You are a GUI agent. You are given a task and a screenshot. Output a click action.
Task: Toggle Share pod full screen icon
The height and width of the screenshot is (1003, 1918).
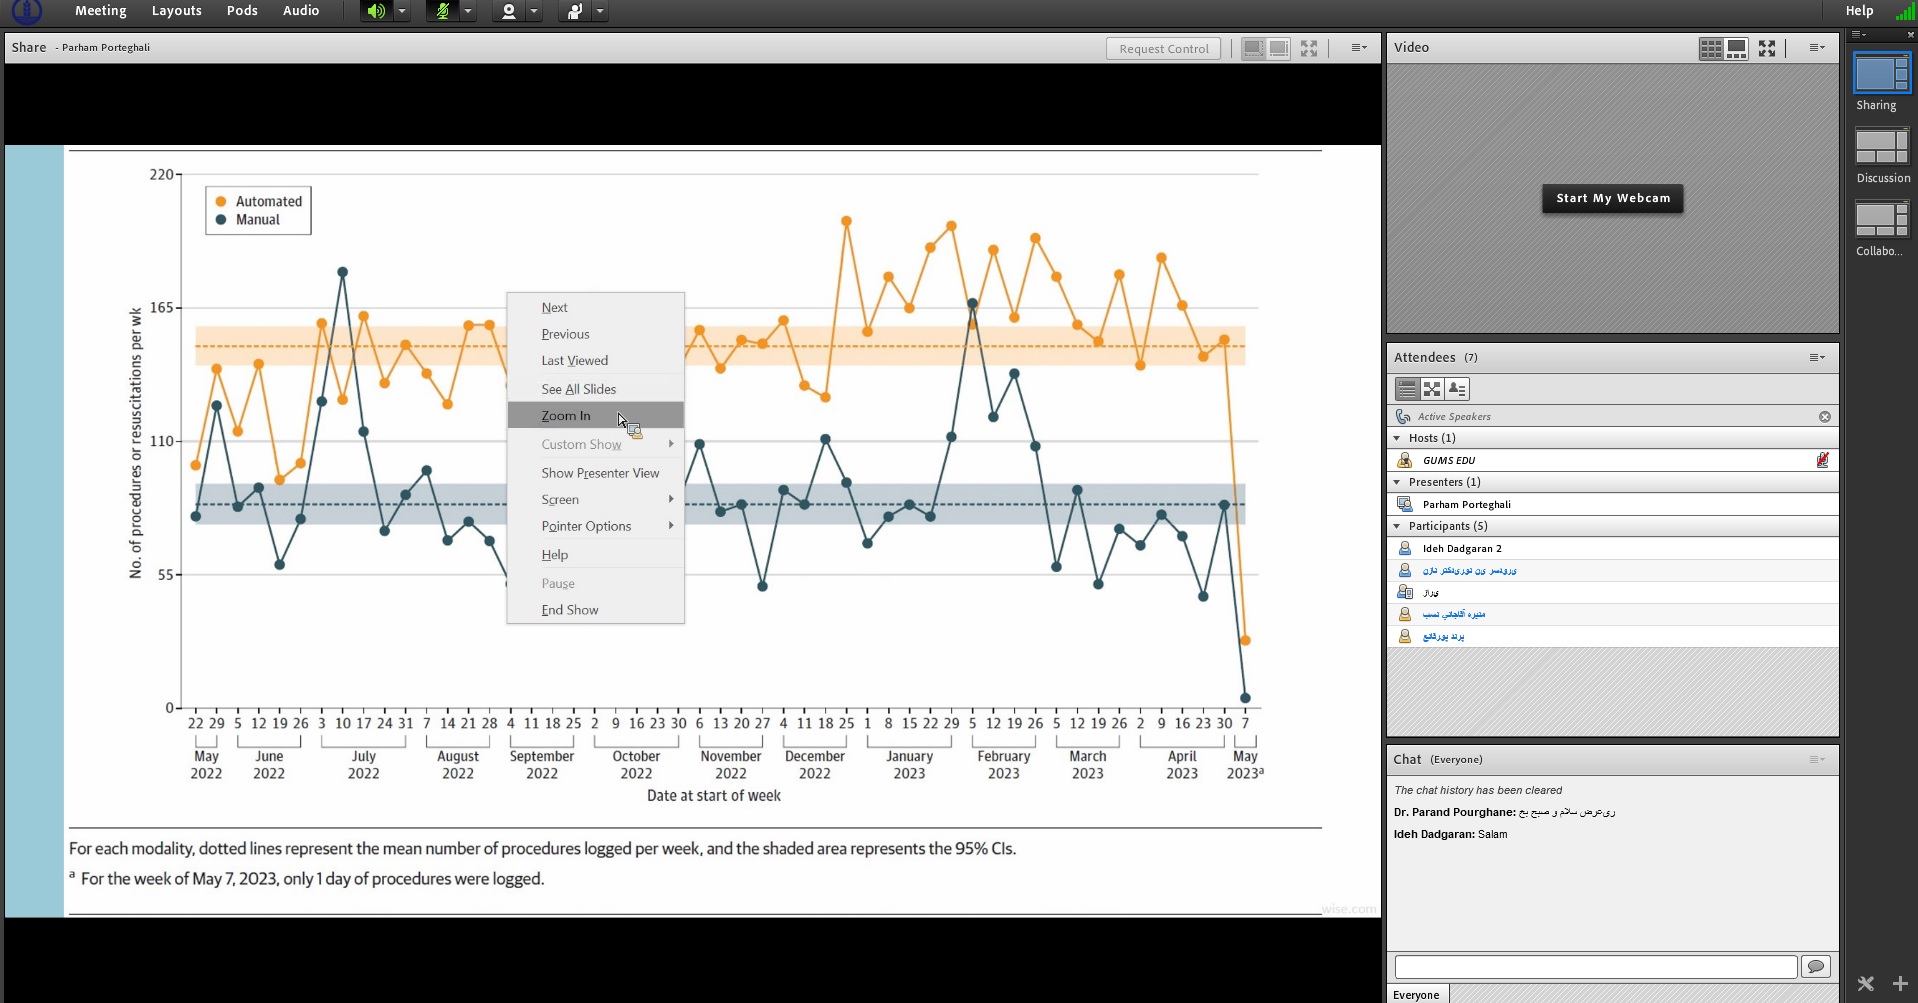1309,48
